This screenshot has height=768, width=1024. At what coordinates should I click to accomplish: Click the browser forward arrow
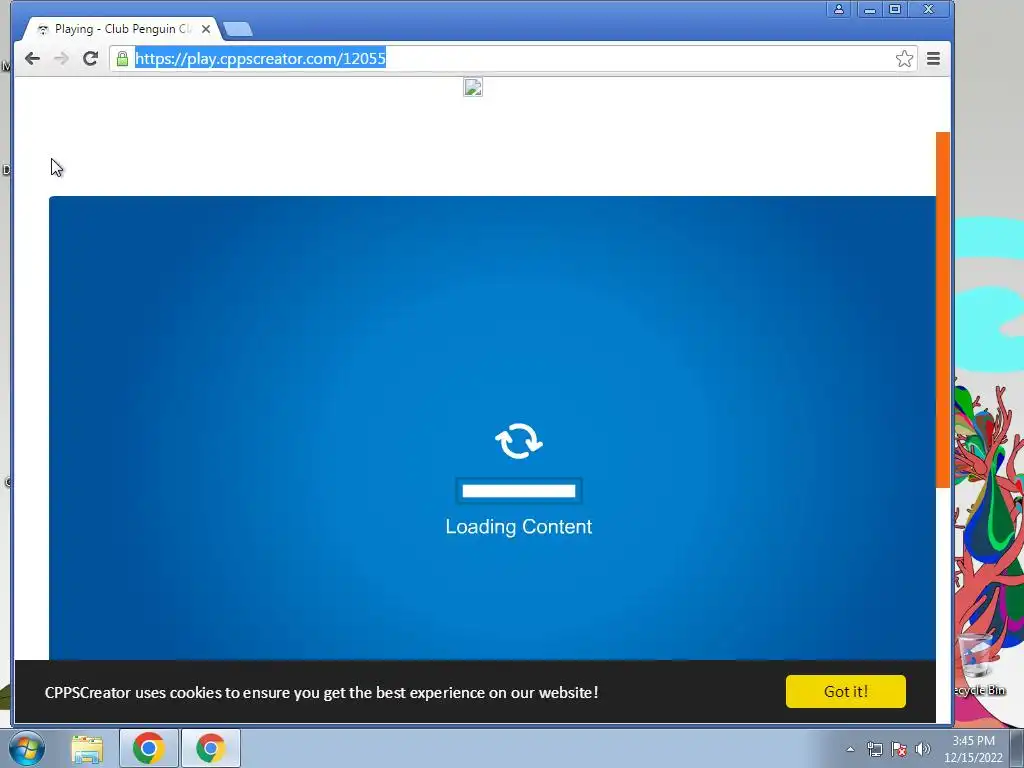61,59
